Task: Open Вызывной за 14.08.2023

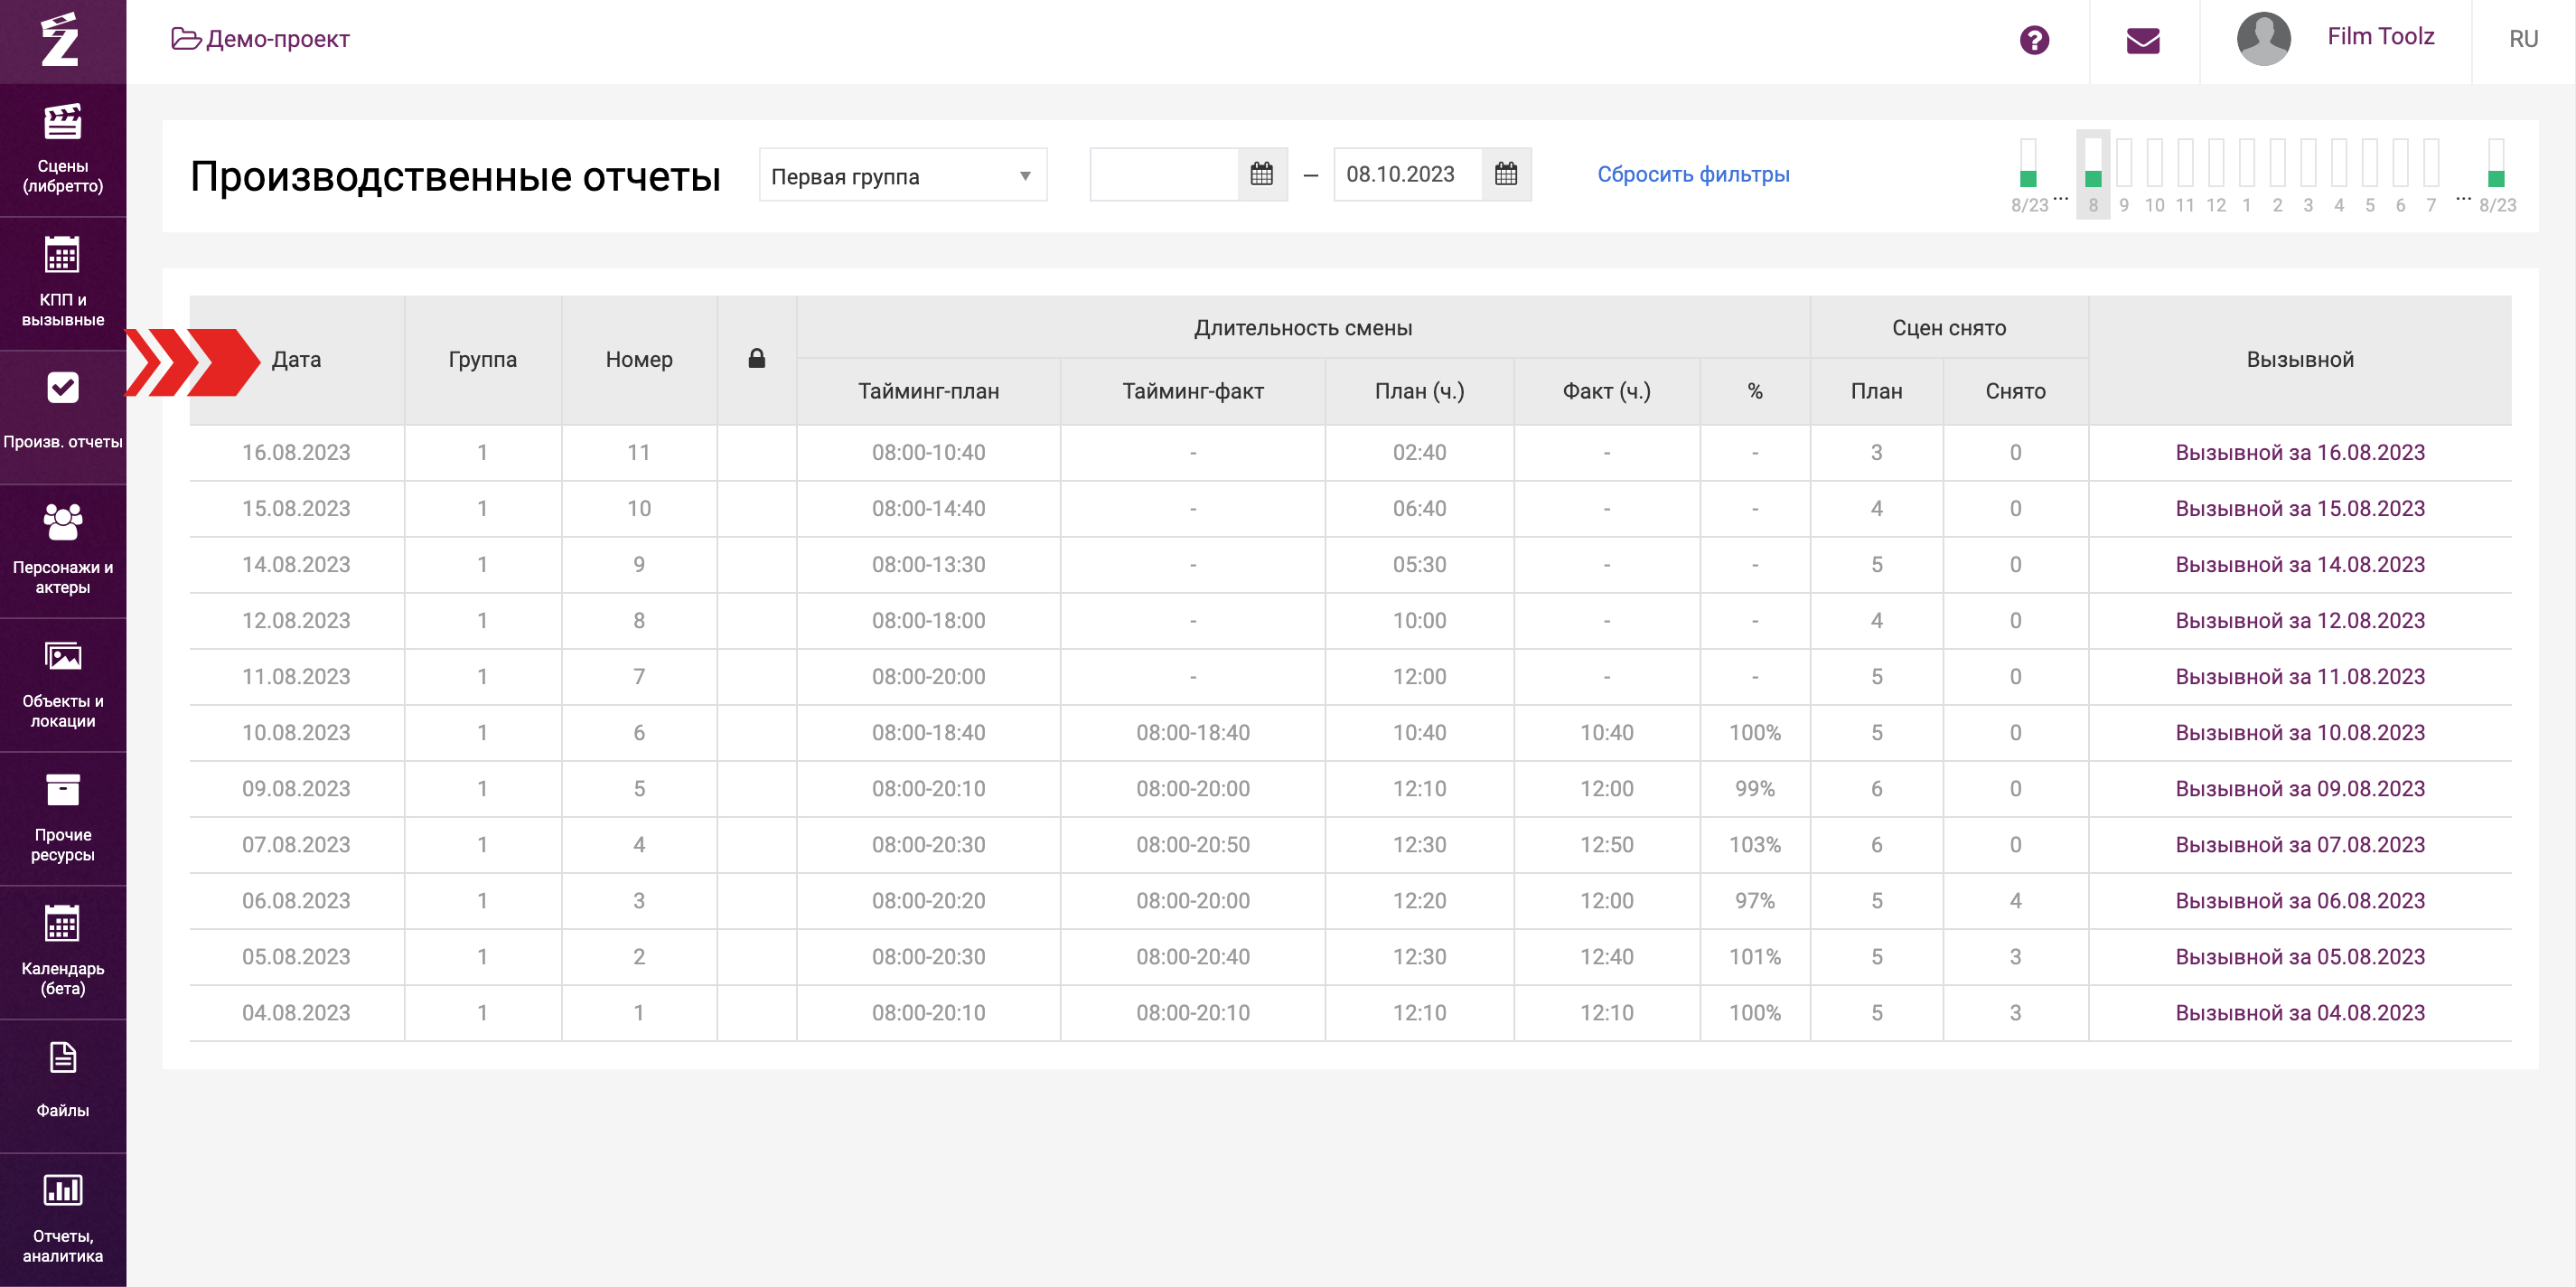Action: click(x=2300, y=564)
